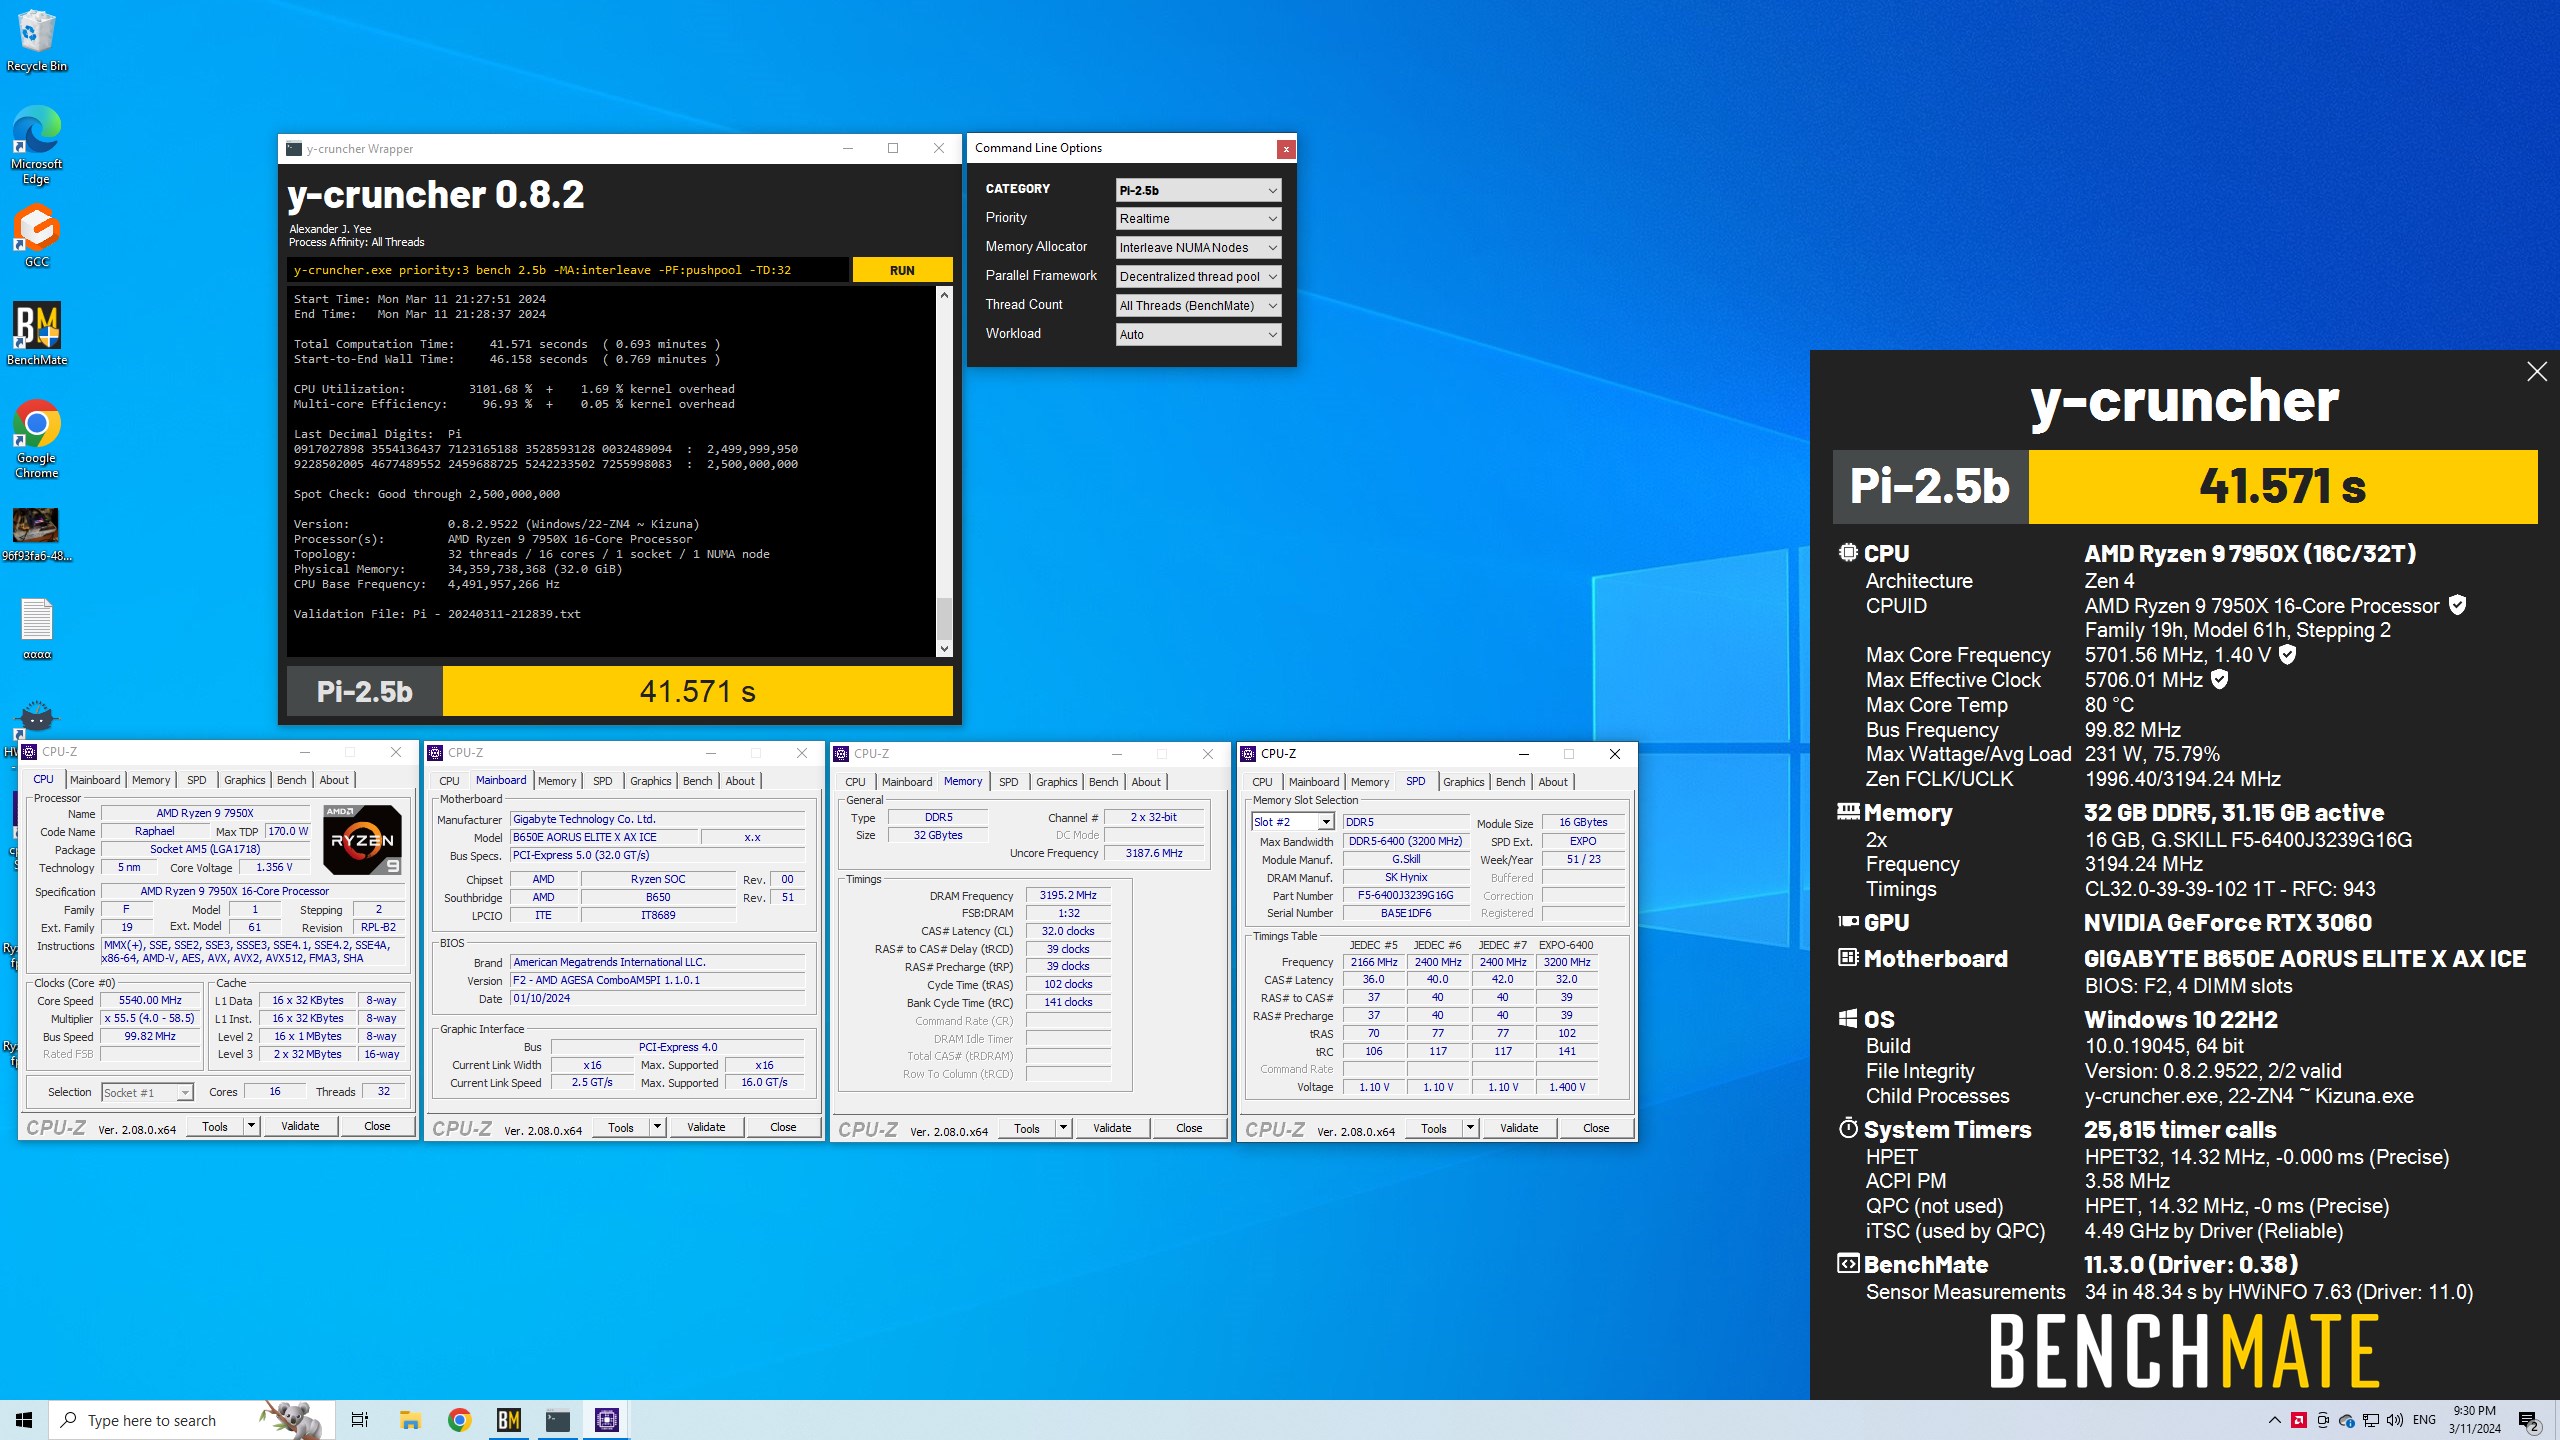Click the y-cruncher Wrapper title bar icon
The image size is (2560, 1440).
[x=293, y=149]
